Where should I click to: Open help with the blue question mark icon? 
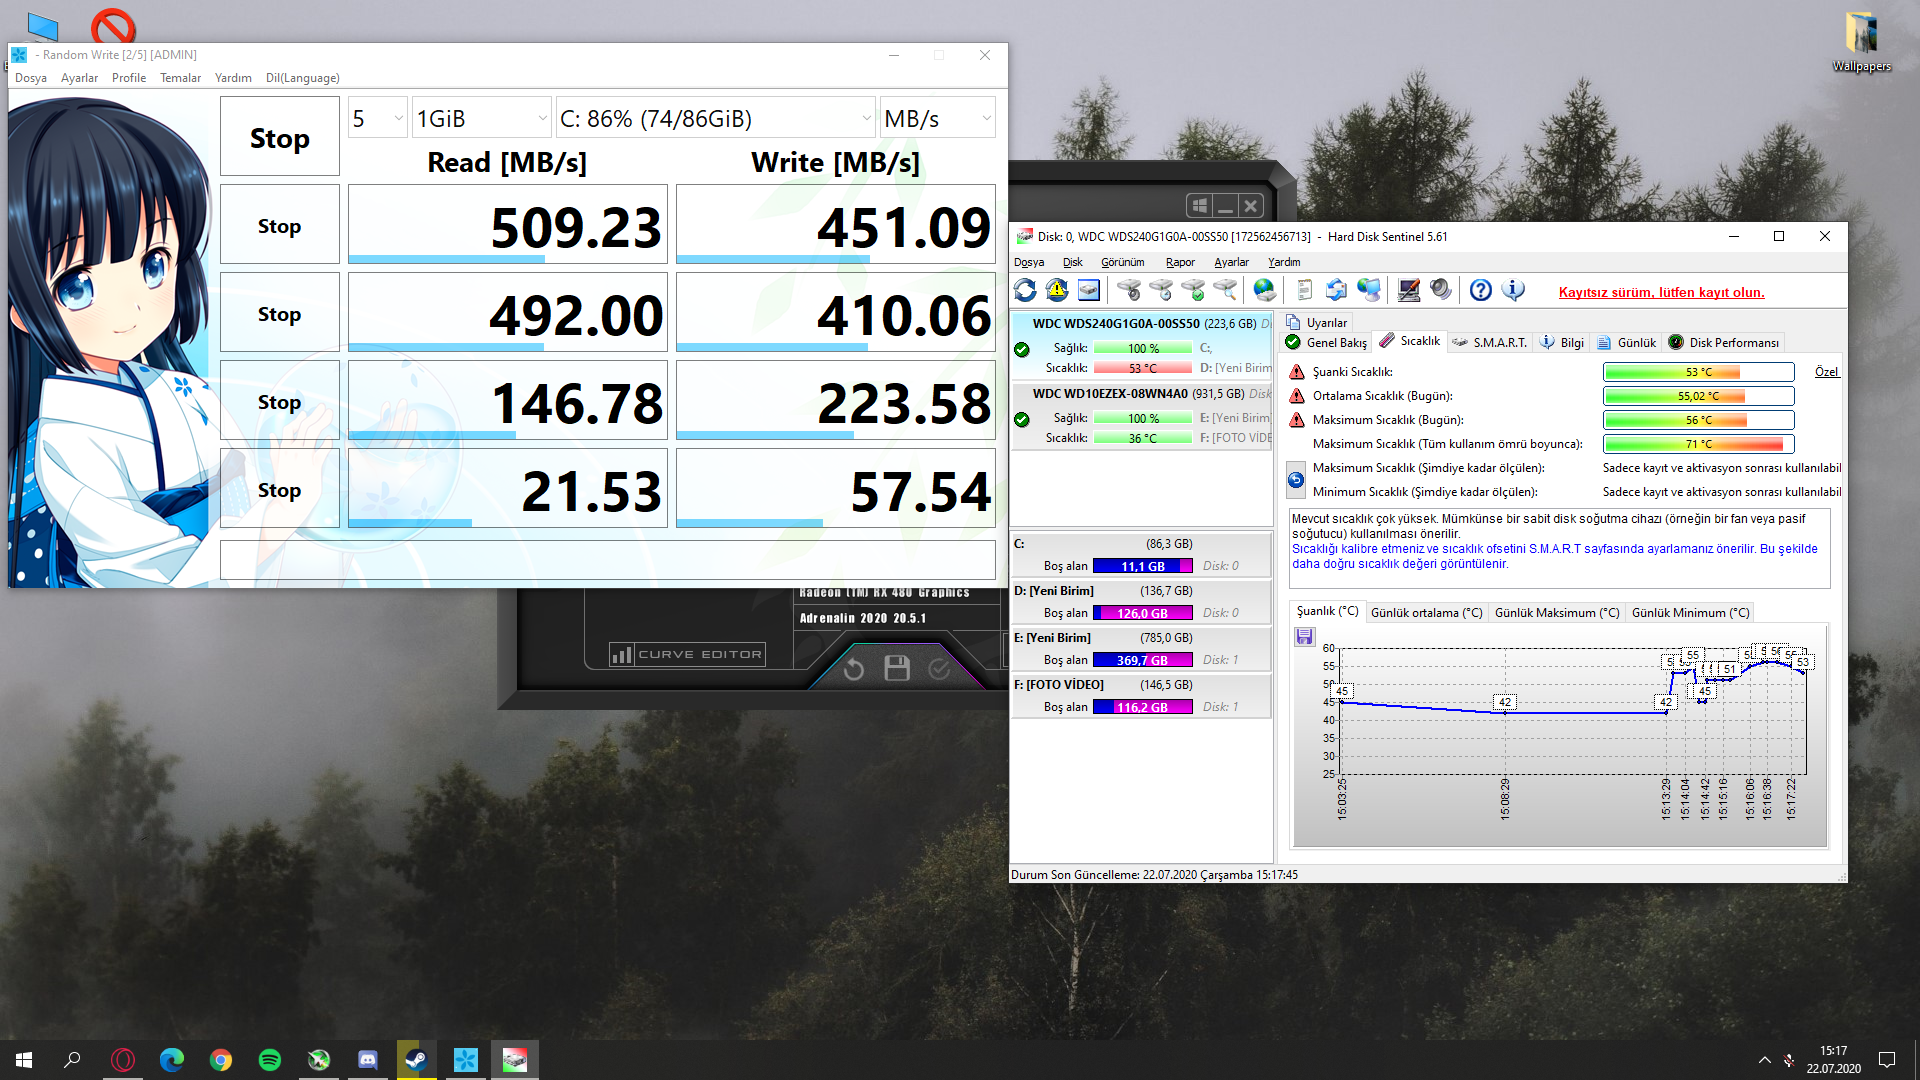coord(1481,290)
